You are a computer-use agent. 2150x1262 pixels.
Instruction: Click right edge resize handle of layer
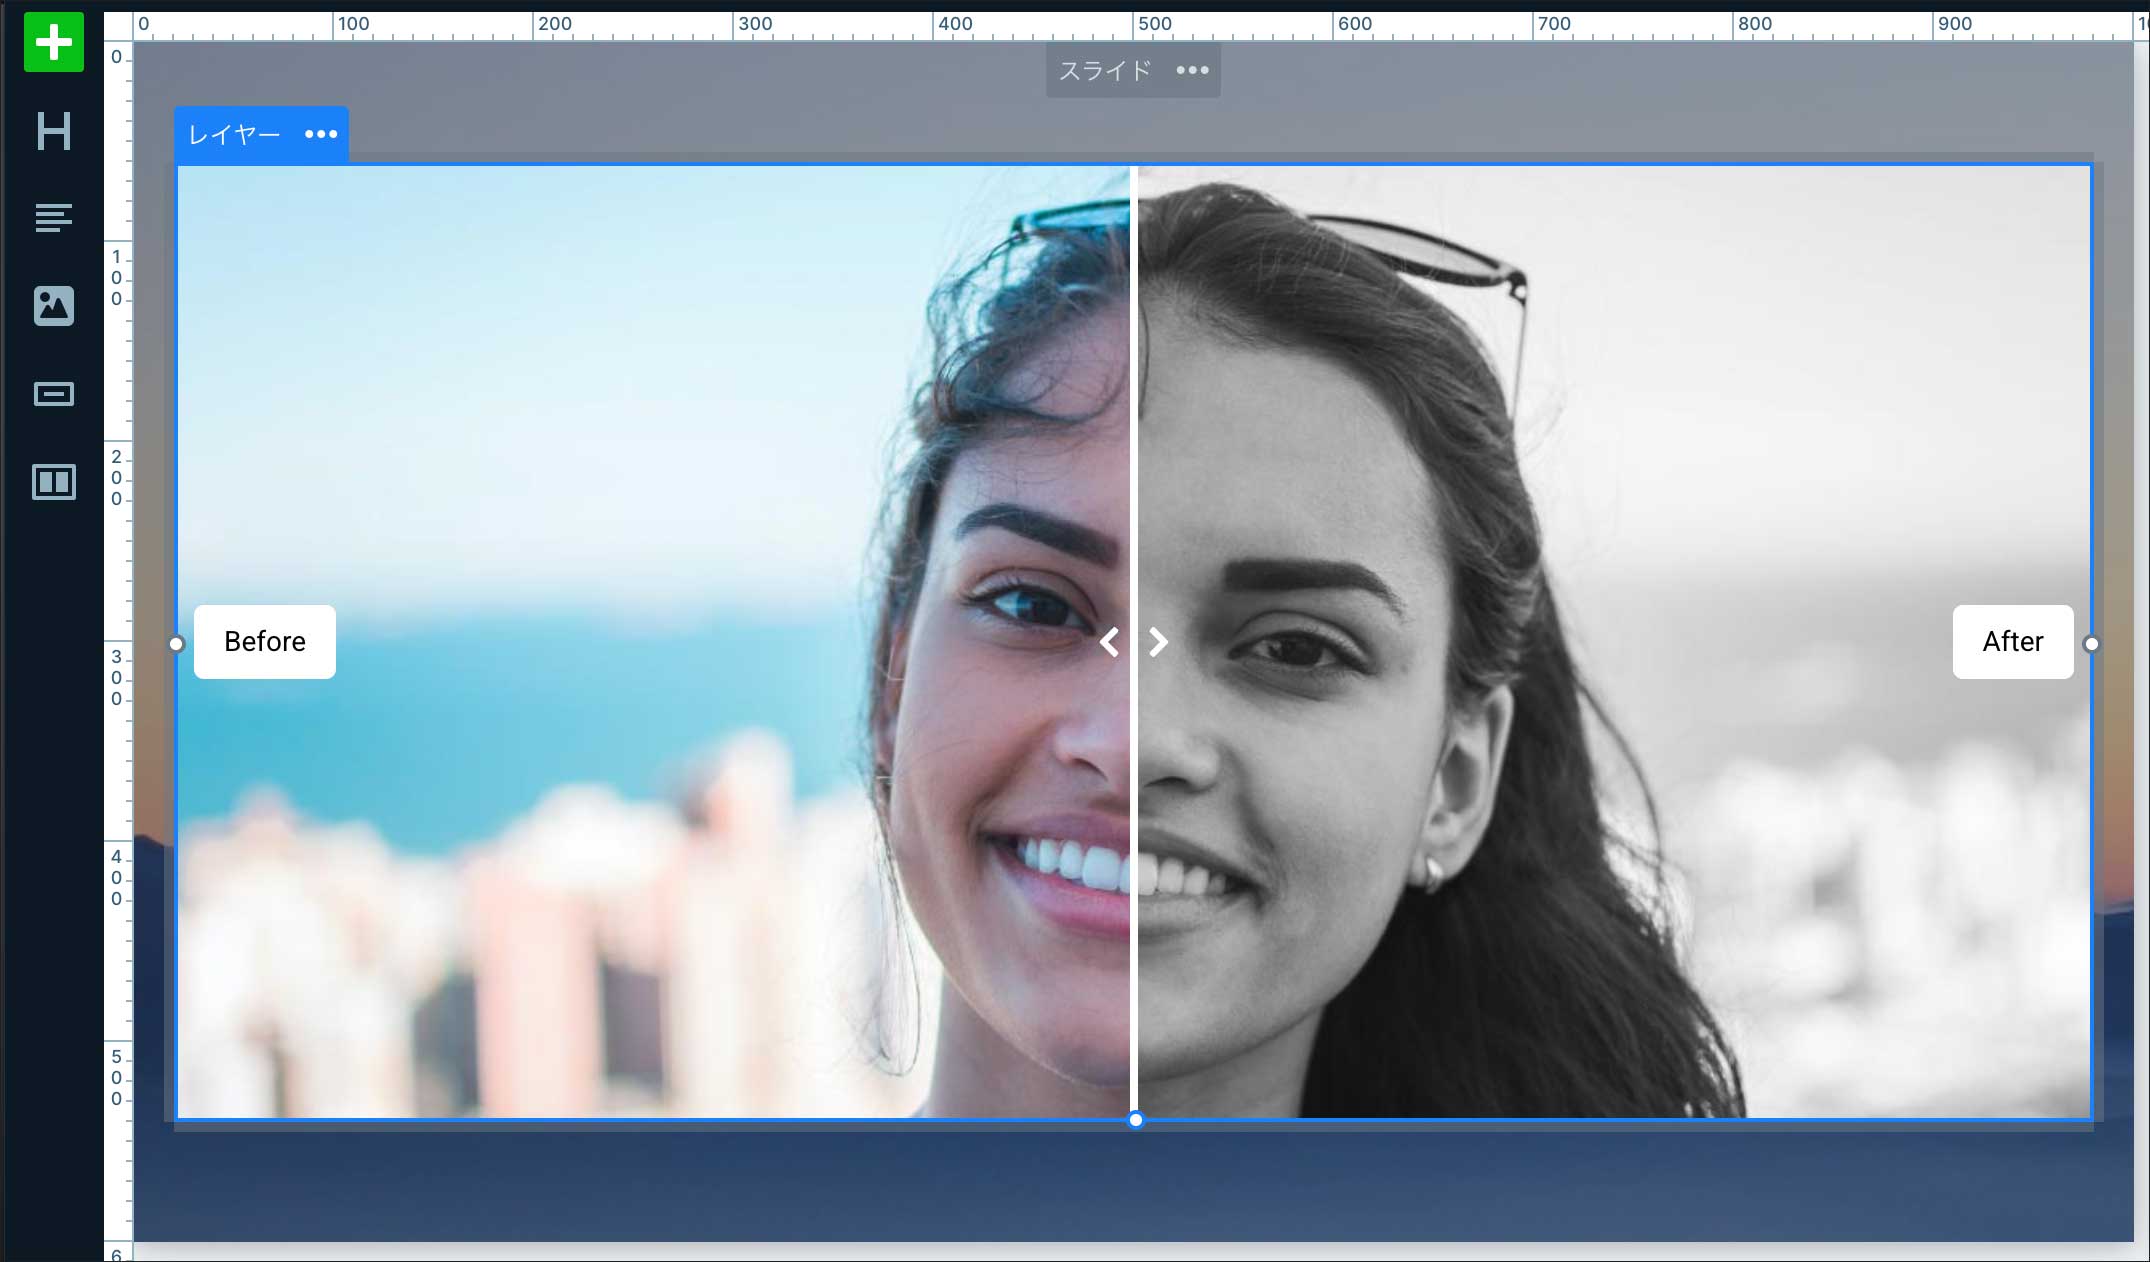tap(2091, 644)
